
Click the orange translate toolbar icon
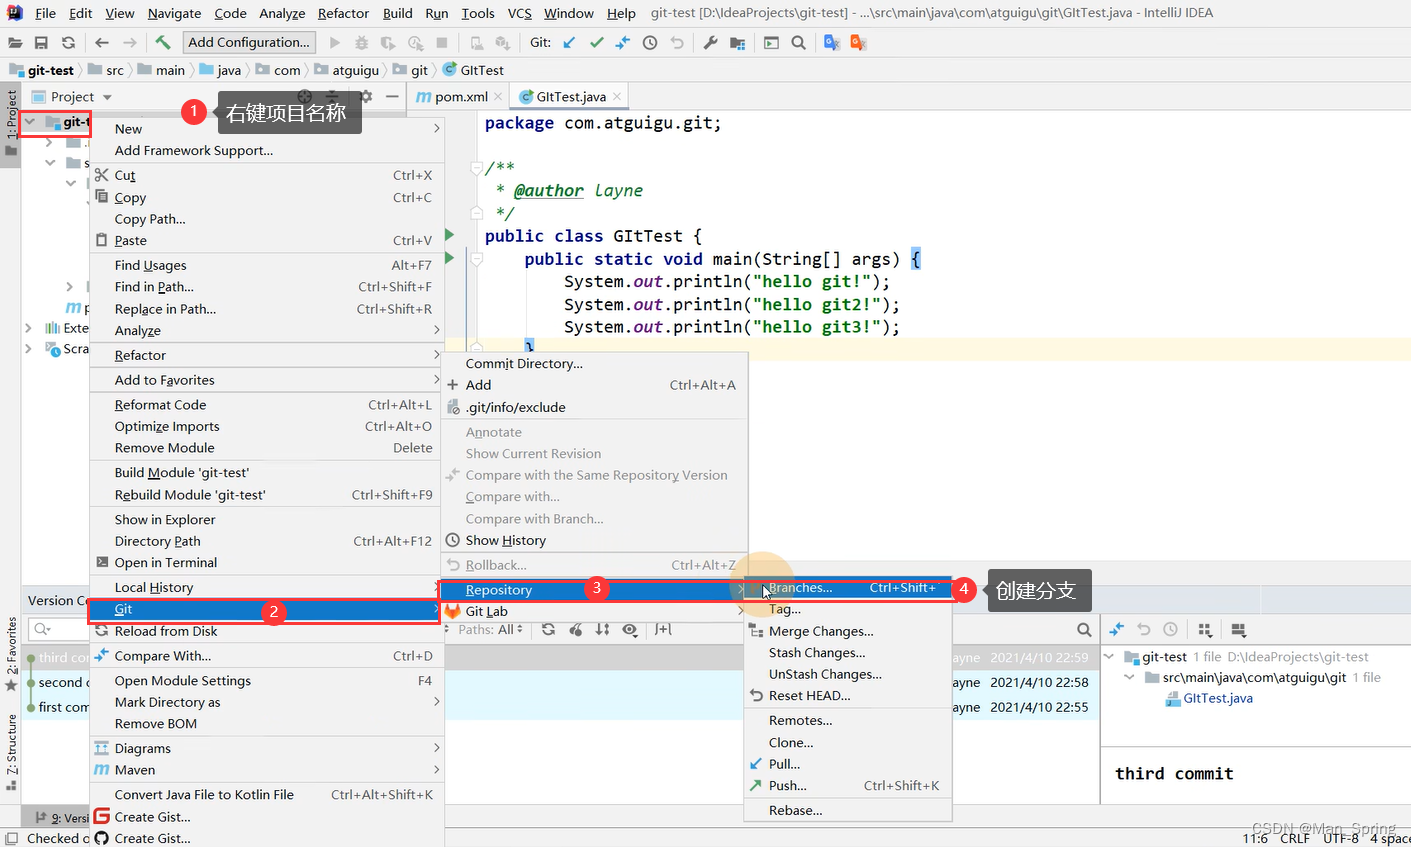(858, 42)
